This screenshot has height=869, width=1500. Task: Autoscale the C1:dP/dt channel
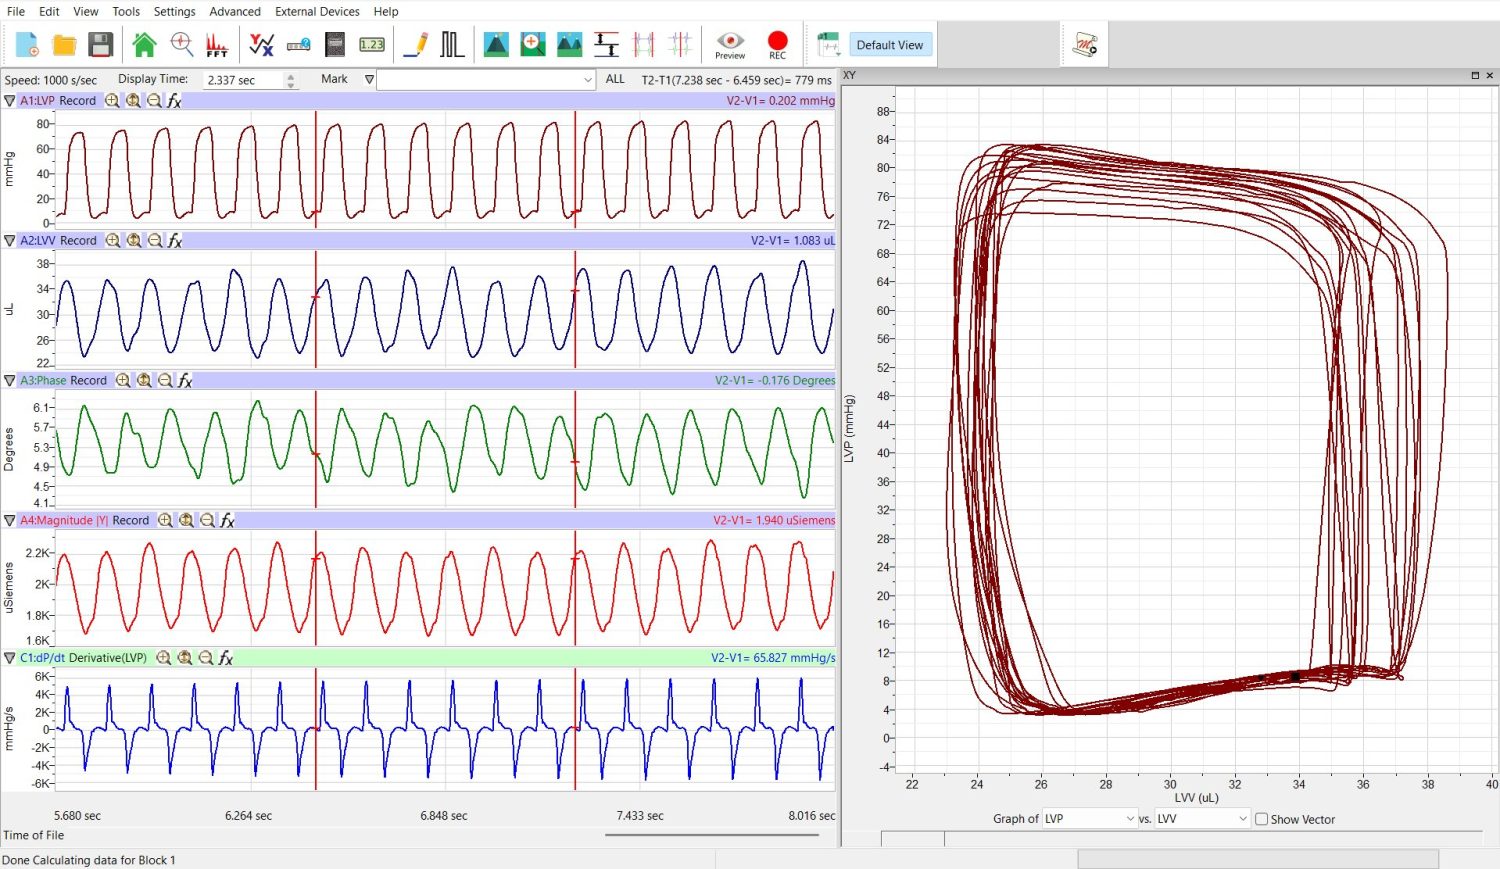click(184, 658)
